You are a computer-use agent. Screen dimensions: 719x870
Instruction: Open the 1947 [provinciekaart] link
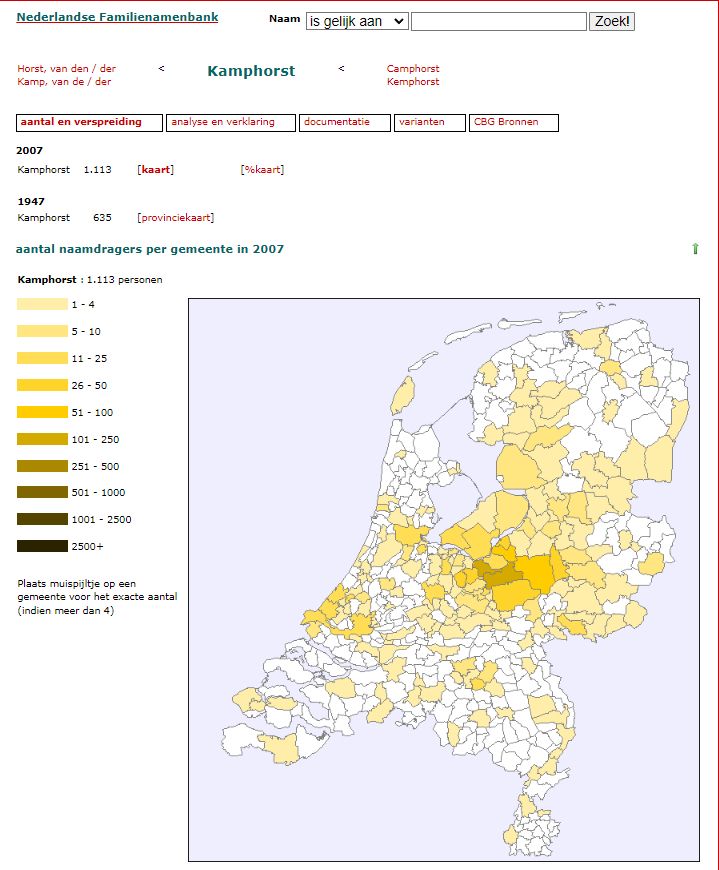(x=175, y=218)
